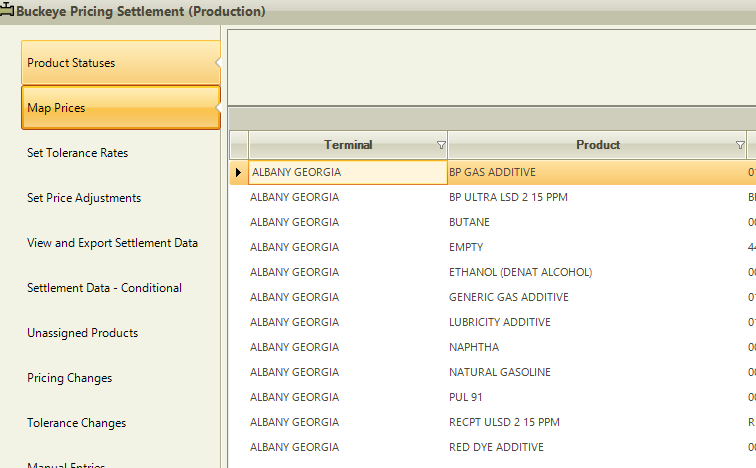Click the ETHANOL (DENAT ALCOHOL) cell
The image size is (756, 468).
pyautogui.click(x=520, y=272)
